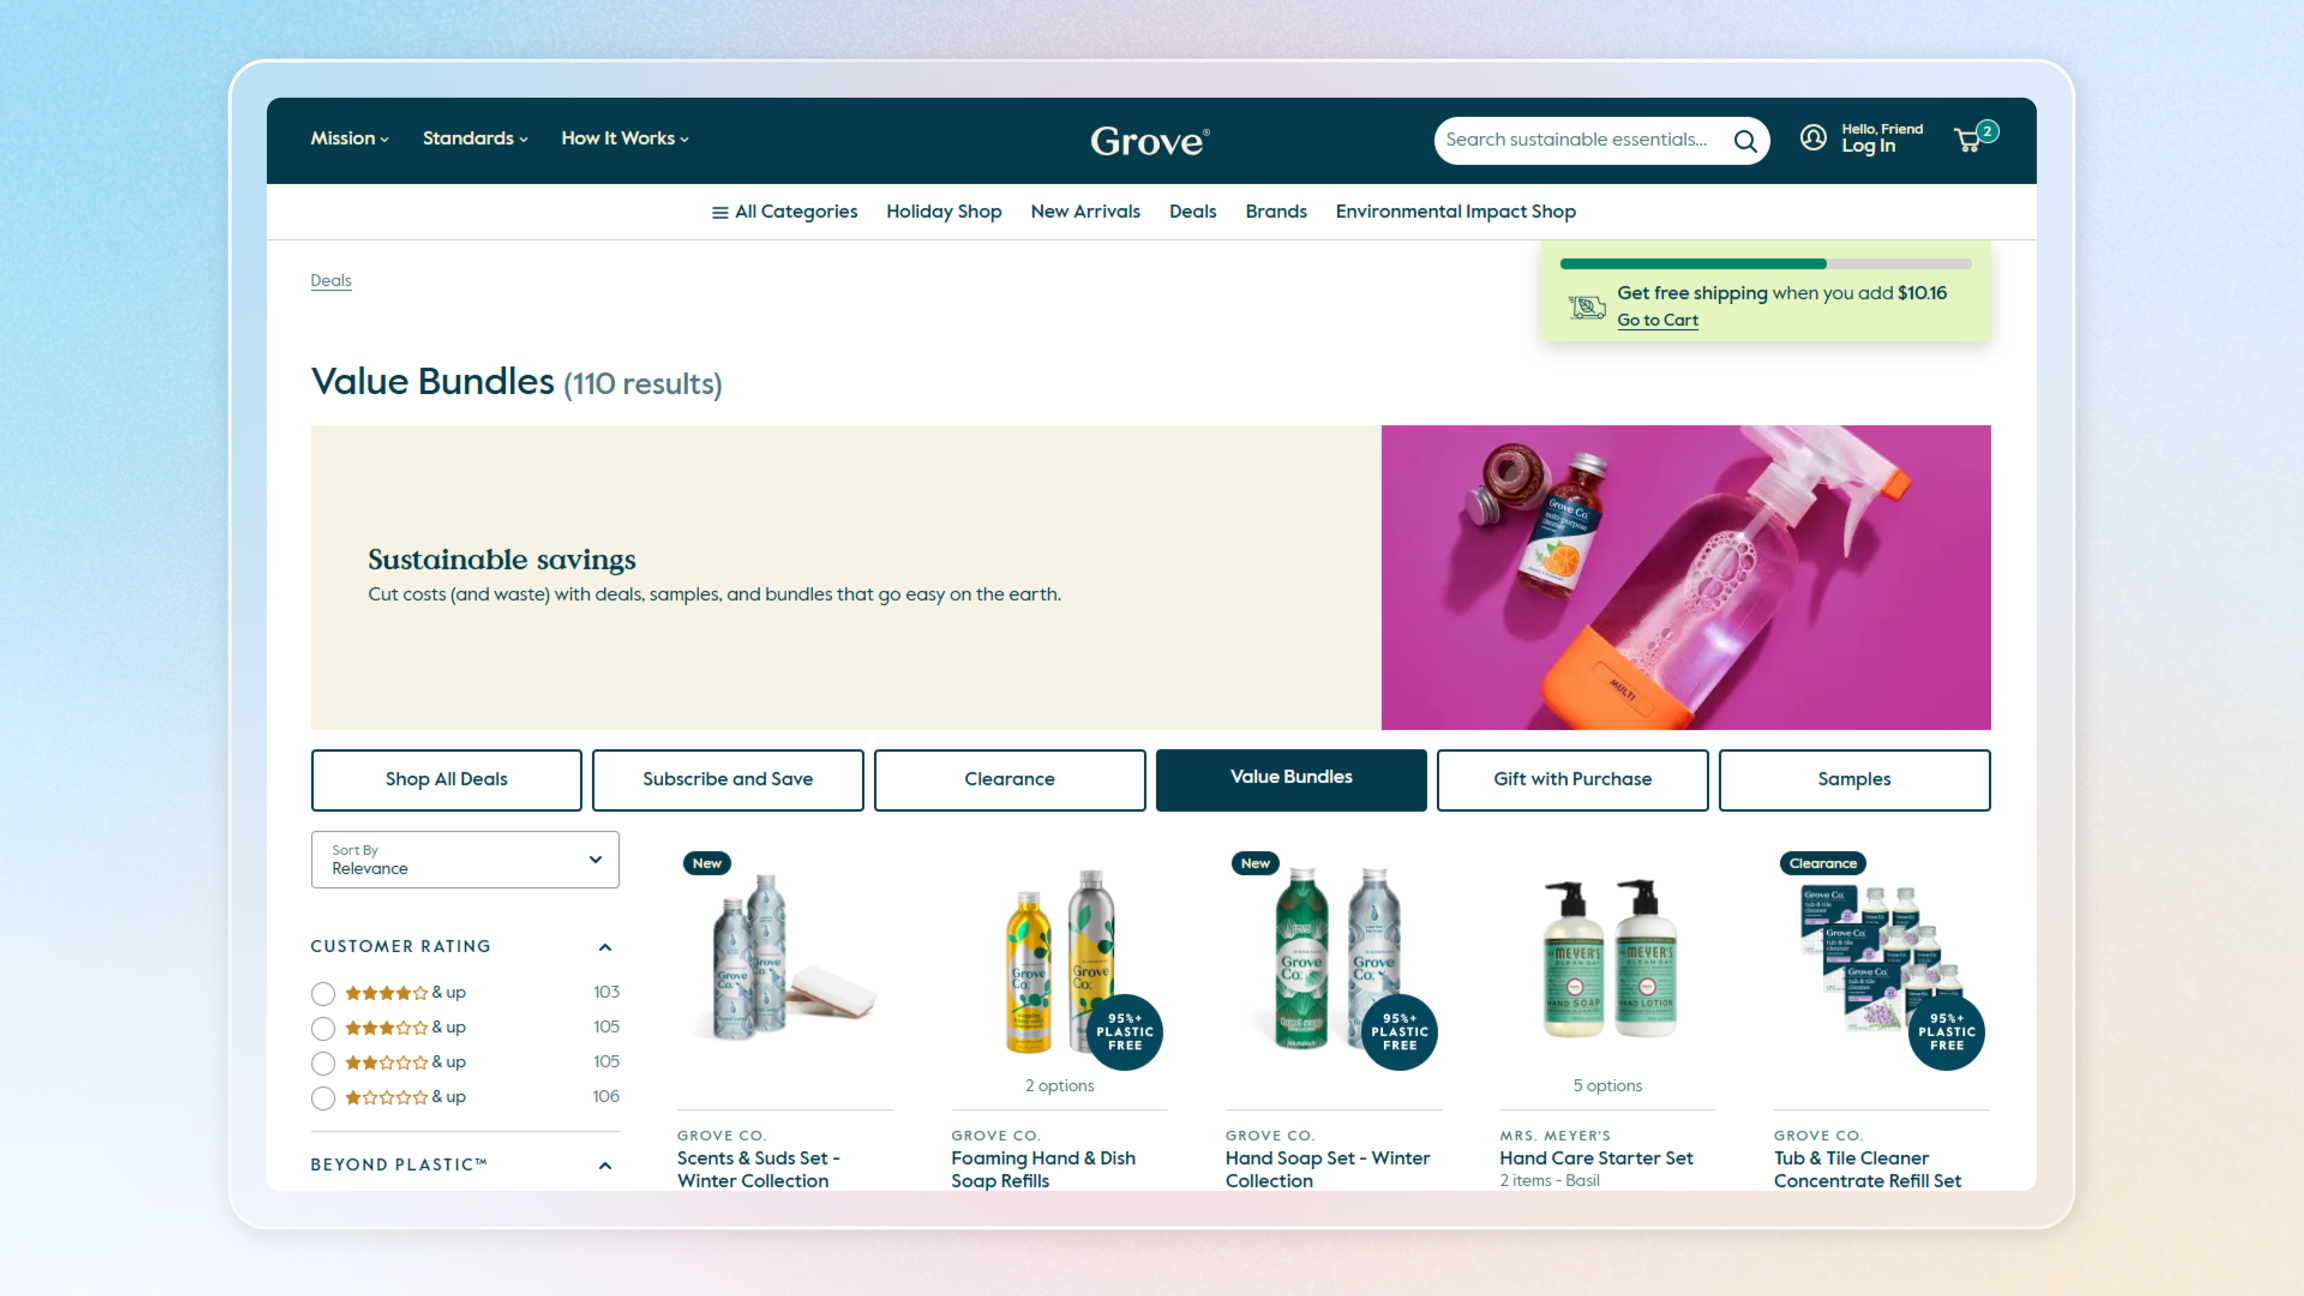Click the Hand Soap Set Winter image
This screenshot has height=1296, width=2304.
(x=1332, y=958)
